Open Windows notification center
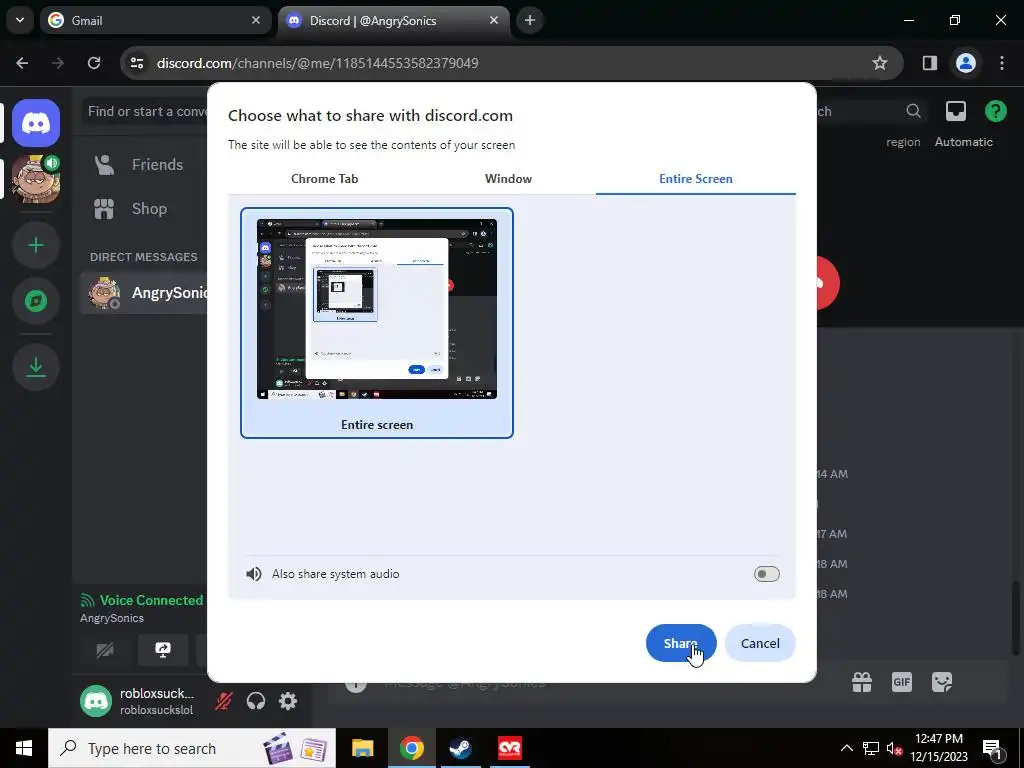 point(992,748)
